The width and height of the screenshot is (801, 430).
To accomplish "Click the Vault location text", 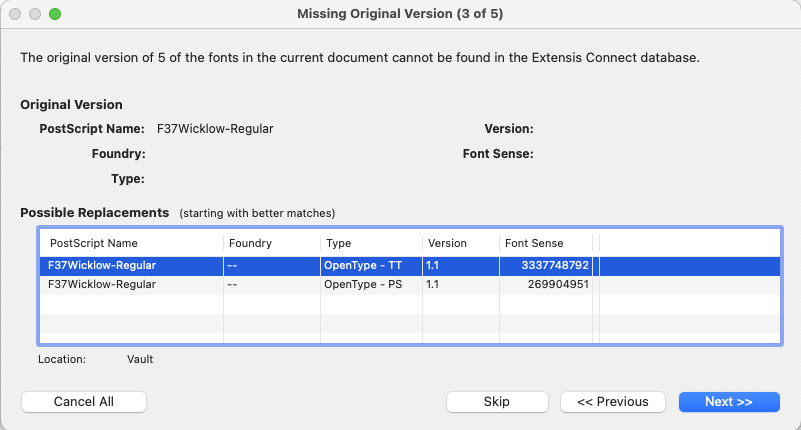I will (x=140, y=359).
